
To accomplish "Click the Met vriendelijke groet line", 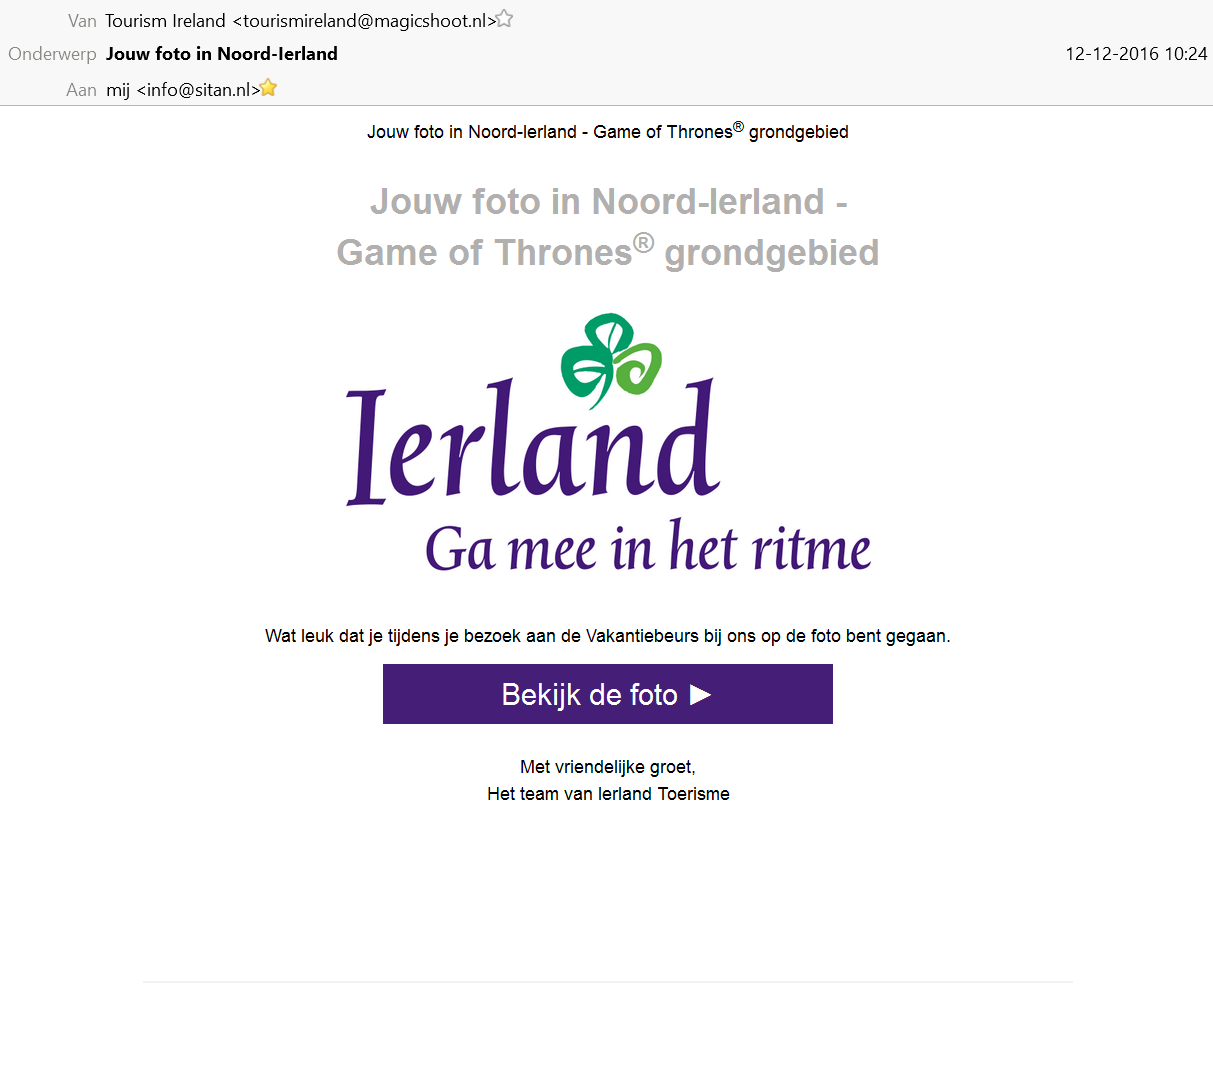I will (x=608, y=767).
